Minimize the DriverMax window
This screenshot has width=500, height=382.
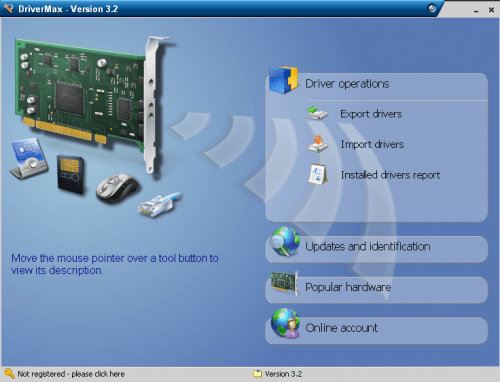pos(476,10)
